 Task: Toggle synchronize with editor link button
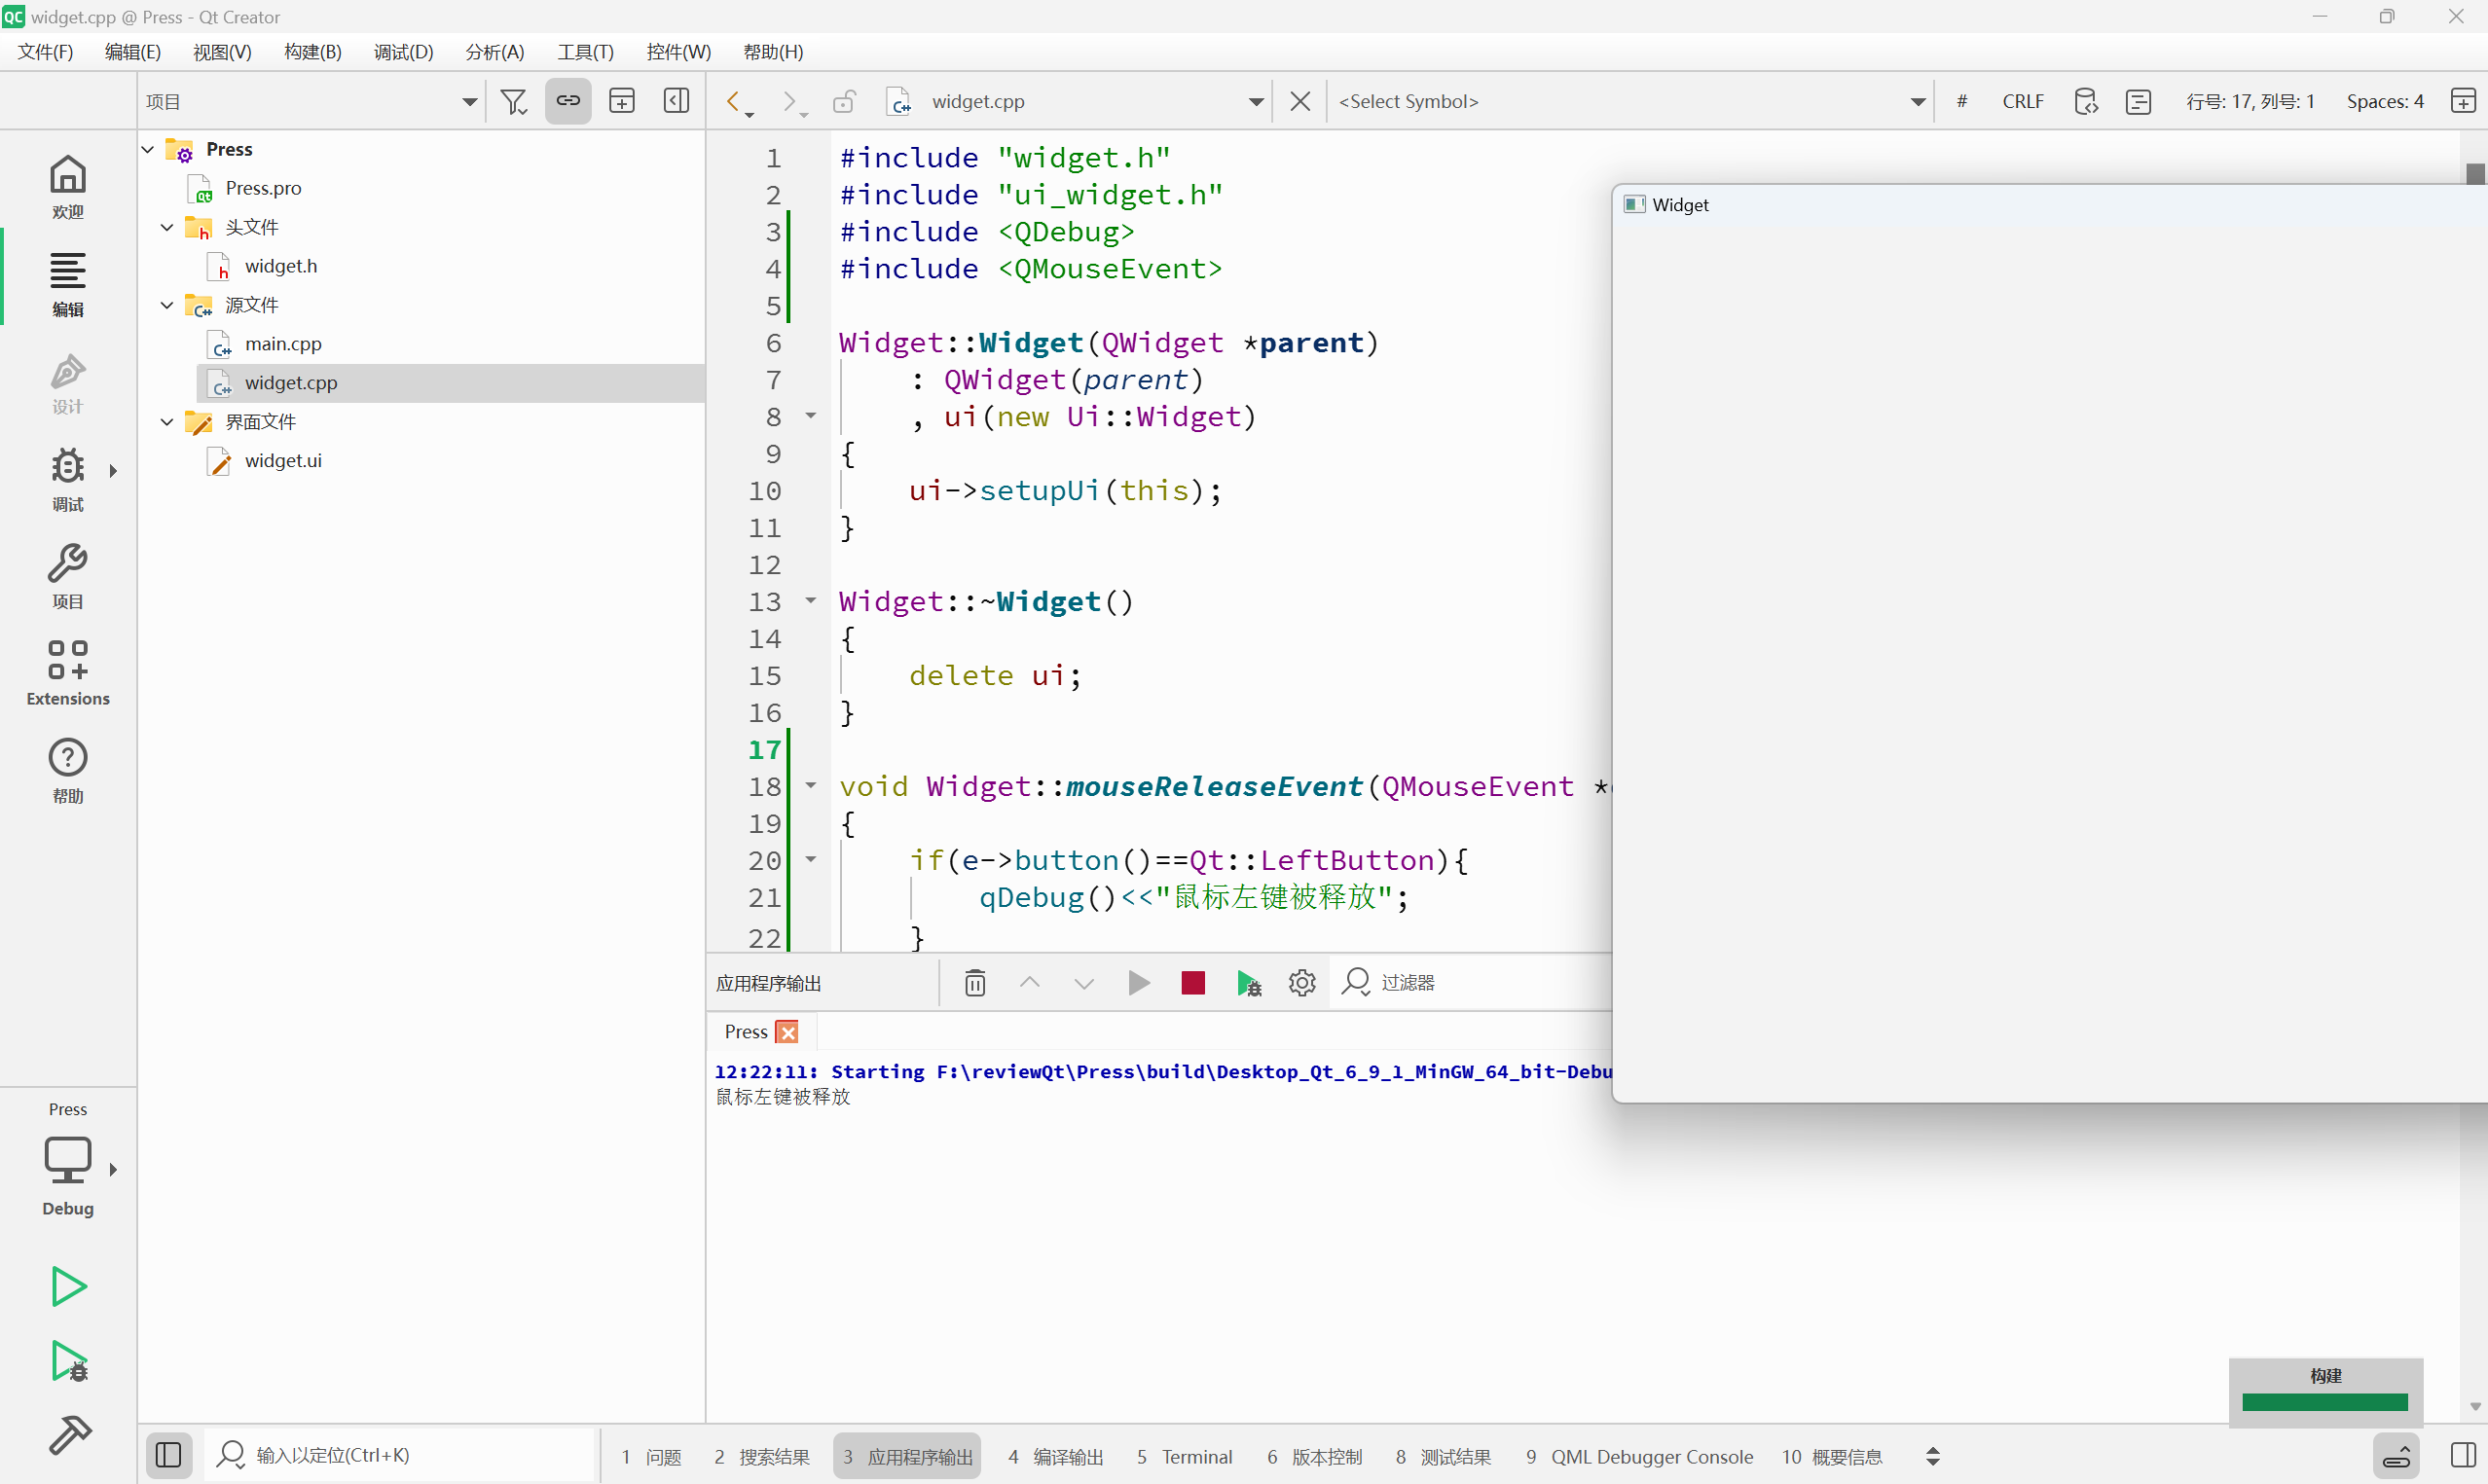click(x=568, y=101)
